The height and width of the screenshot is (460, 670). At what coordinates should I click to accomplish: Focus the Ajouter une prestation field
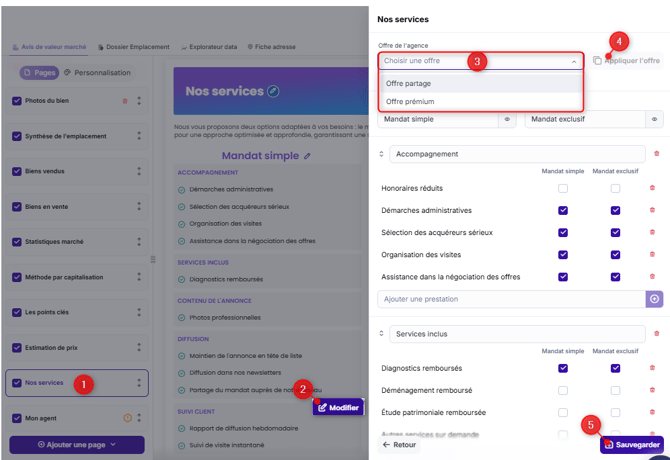pos(511,299)
